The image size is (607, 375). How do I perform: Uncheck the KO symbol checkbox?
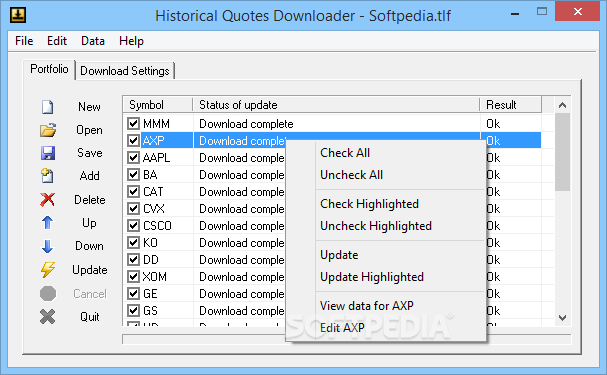coord(134,243)
